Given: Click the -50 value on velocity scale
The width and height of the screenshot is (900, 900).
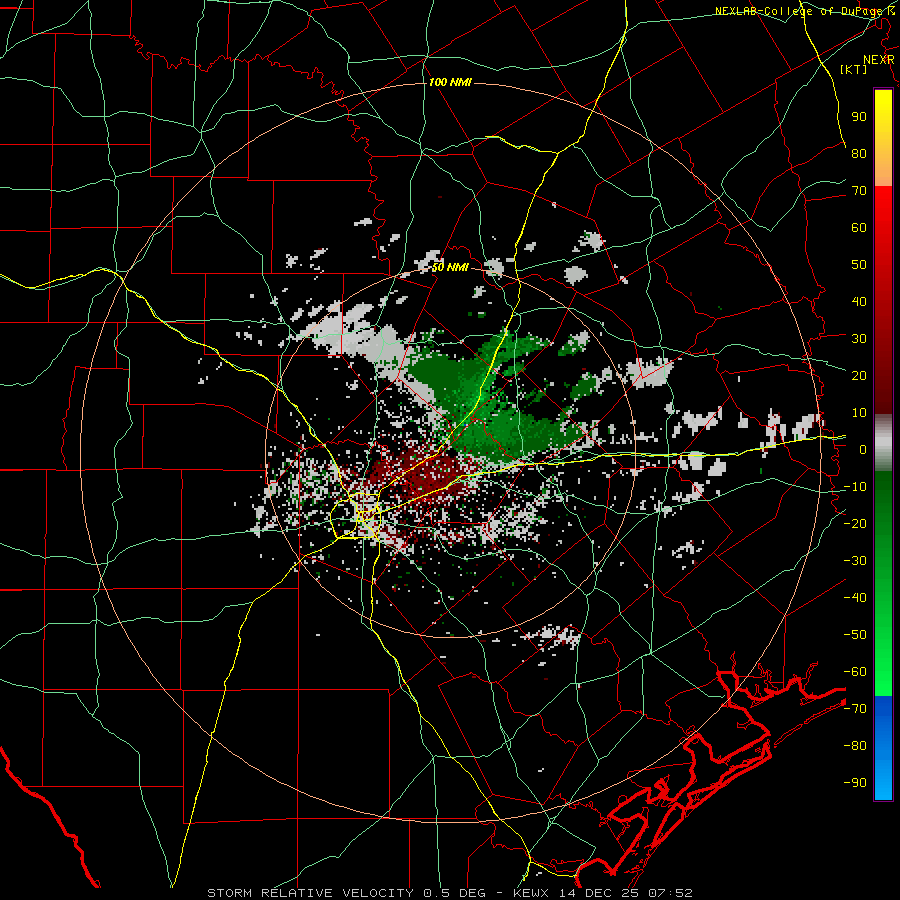Looking at the screenshot, I should pos(855,635).
